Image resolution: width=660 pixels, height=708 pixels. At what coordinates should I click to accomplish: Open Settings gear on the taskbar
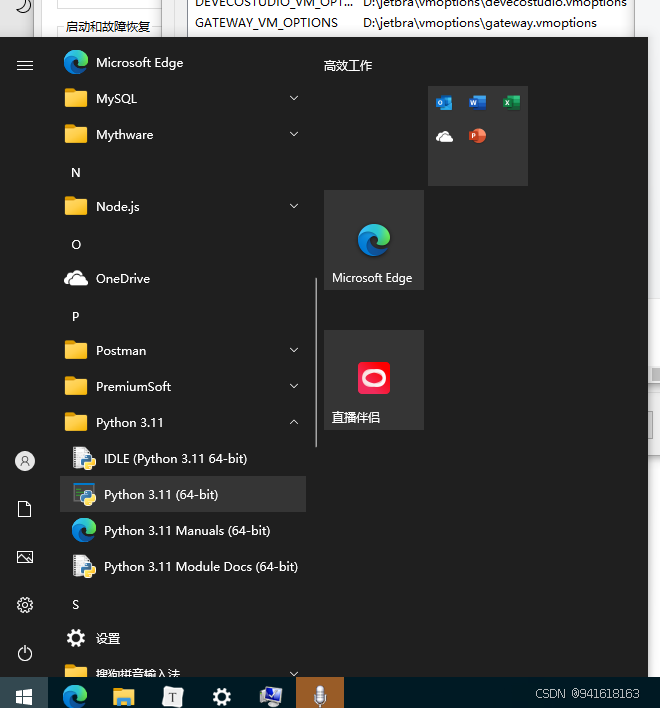pyautogui.click(x=222, y=697)
